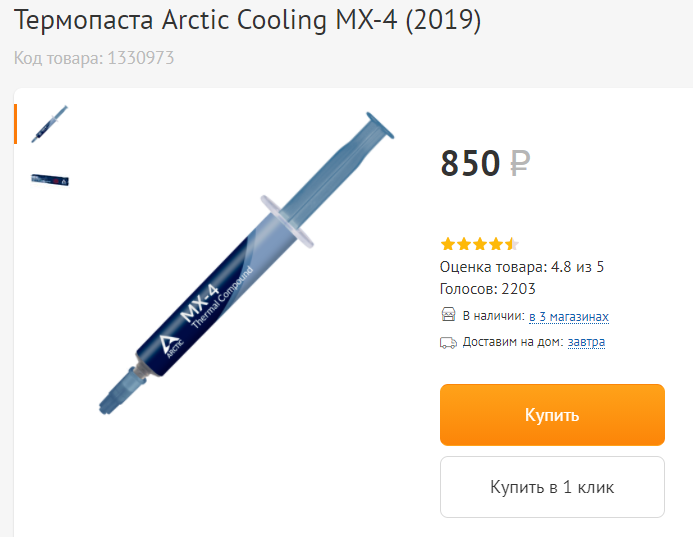This screenshot has height=537, width=693.
Task: Click the delivery truck icon
Action: (448, 343)
